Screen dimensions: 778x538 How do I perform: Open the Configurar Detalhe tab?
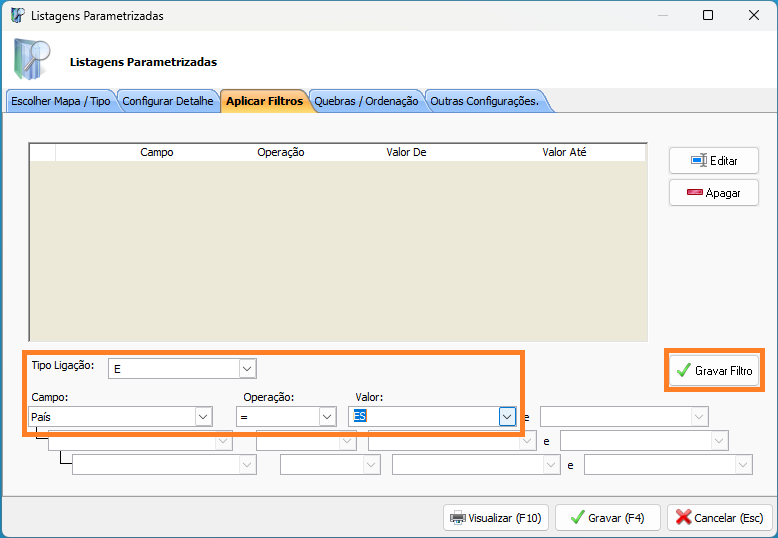167,102
